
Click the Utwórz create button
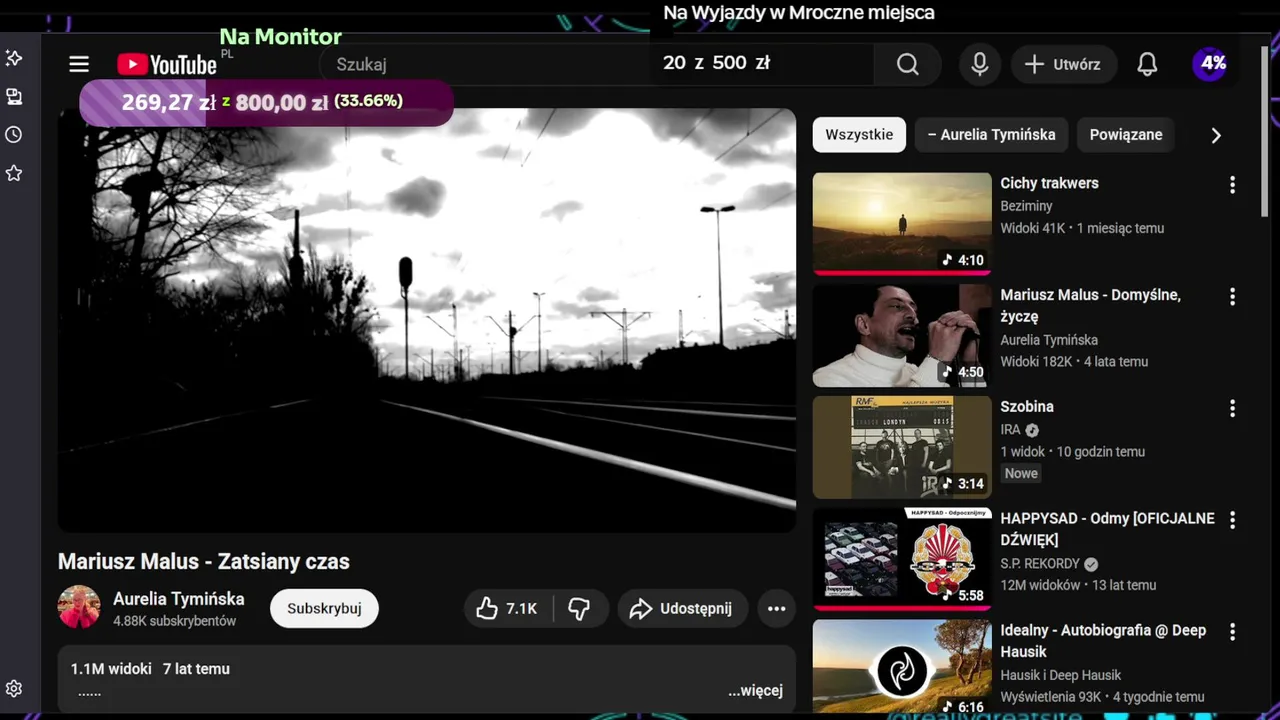click(x=1062, y=64)
